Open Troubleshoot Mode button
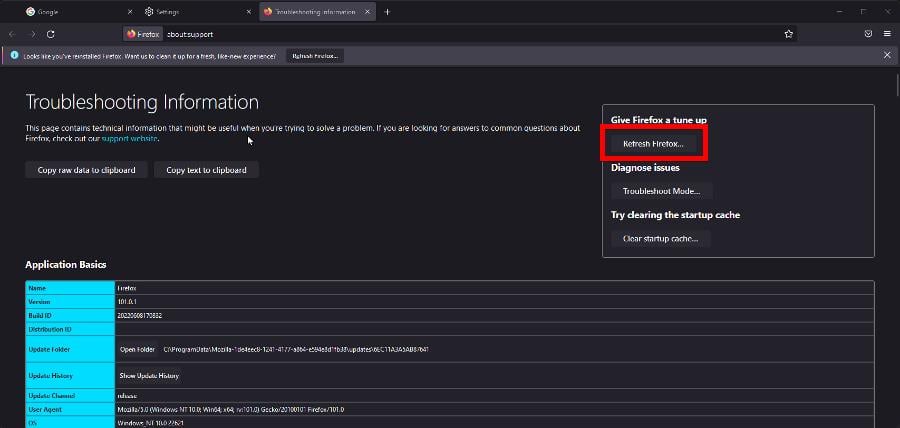 [661, 191]
